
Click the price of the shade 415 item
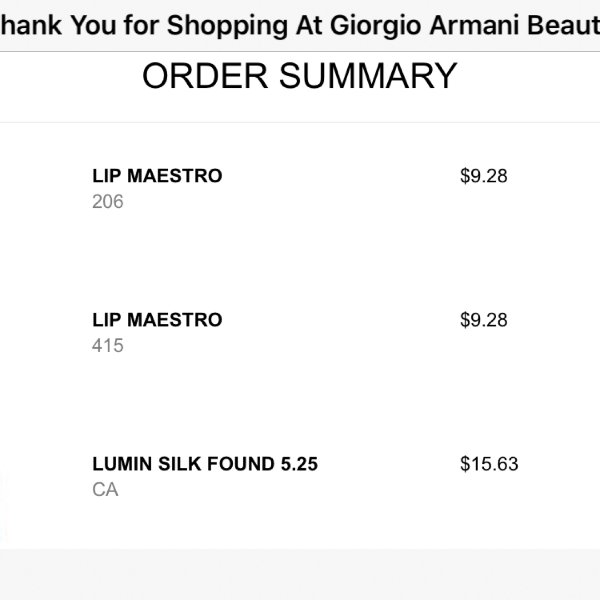click(x=484, y=320)
